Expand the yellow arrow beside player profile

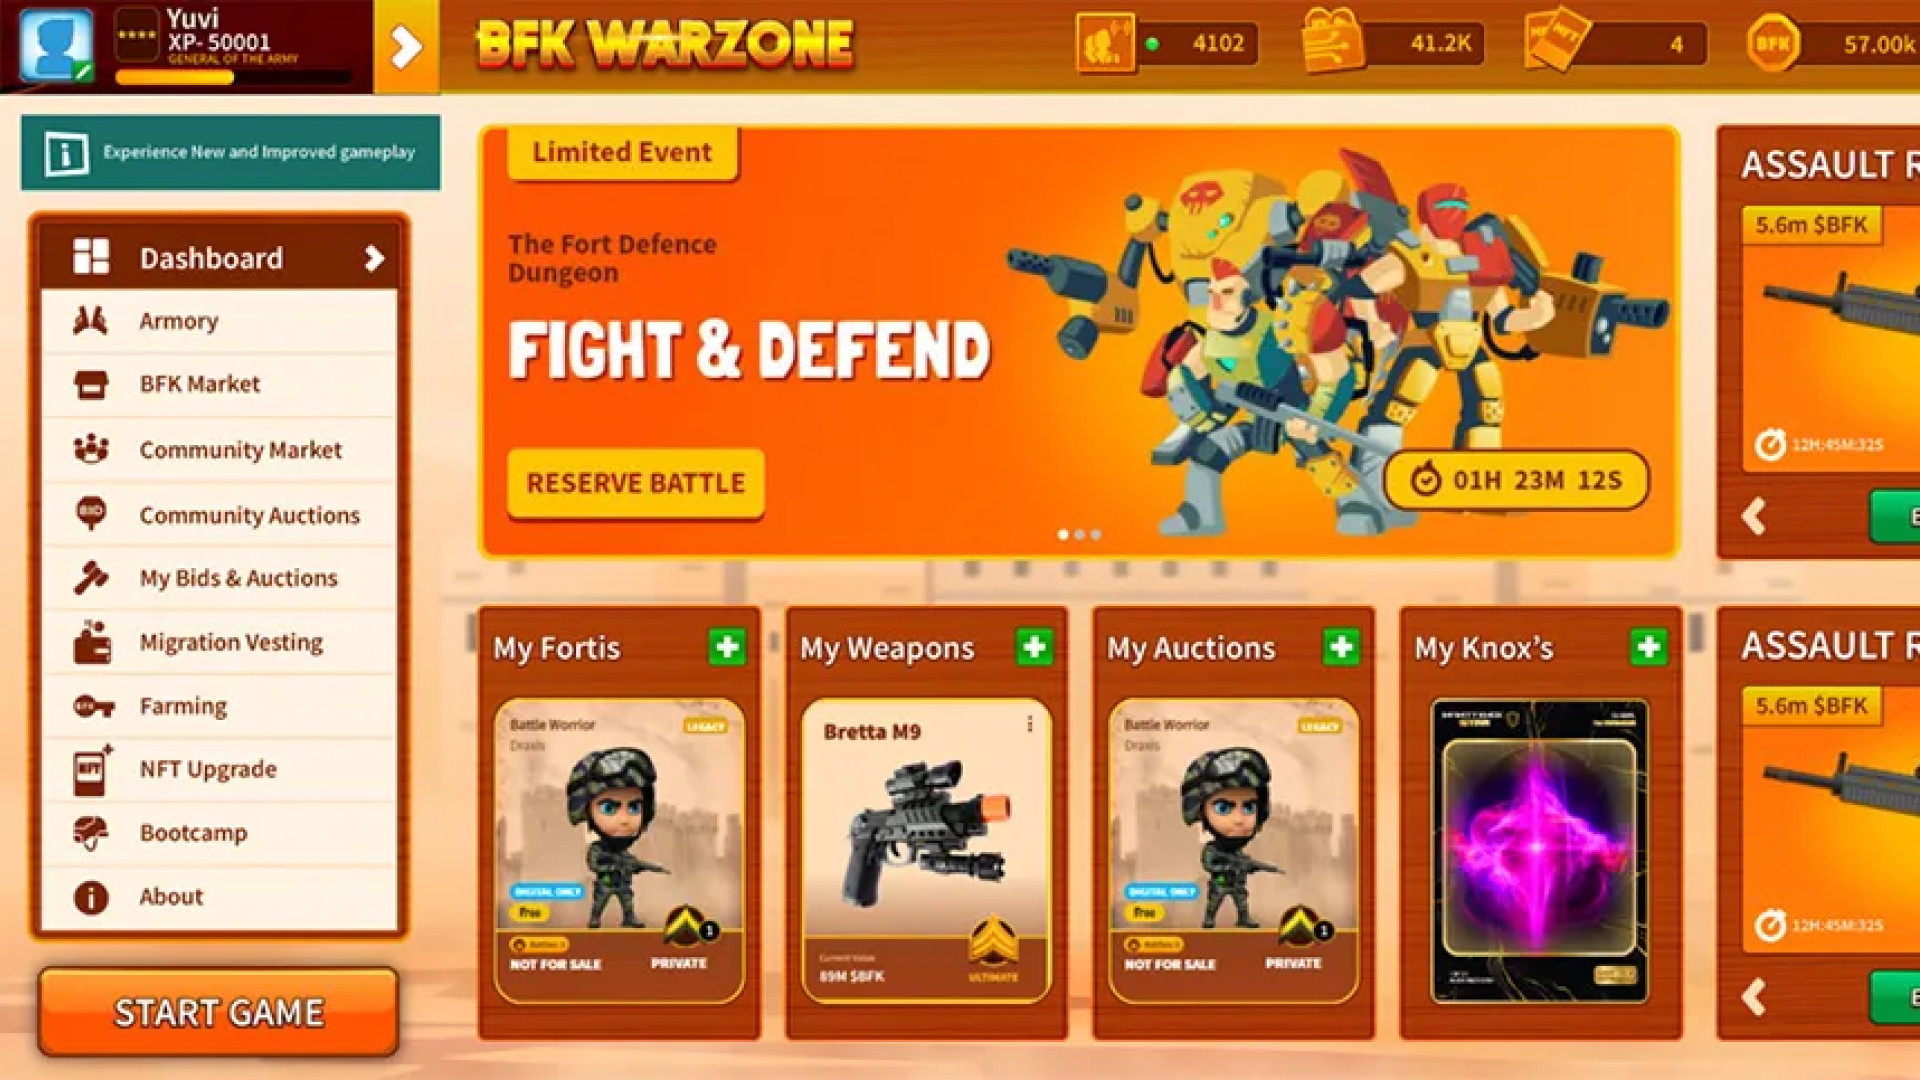406,47
